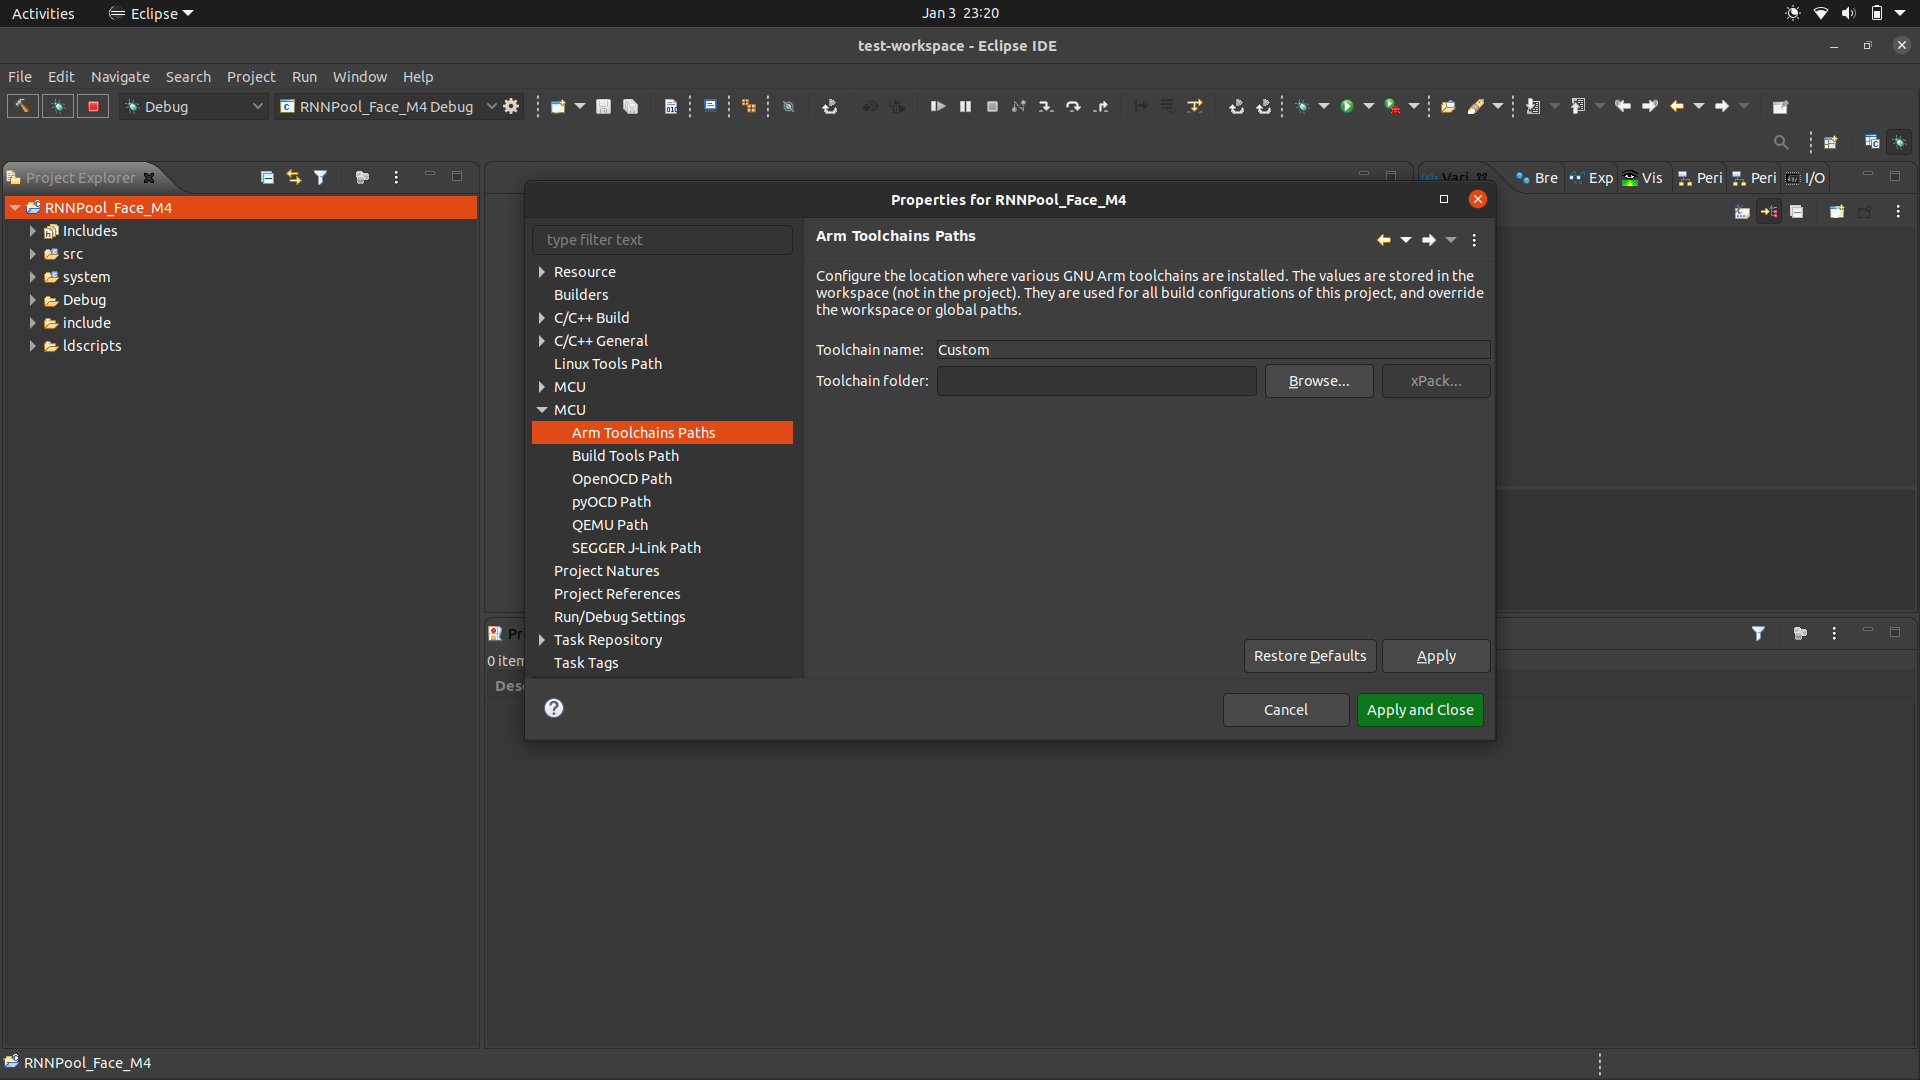Click the toolbar search magnifier icon
The height and width of the screenshot is (1080, 1920).
pyautogui.click(x=1780, y=142)
